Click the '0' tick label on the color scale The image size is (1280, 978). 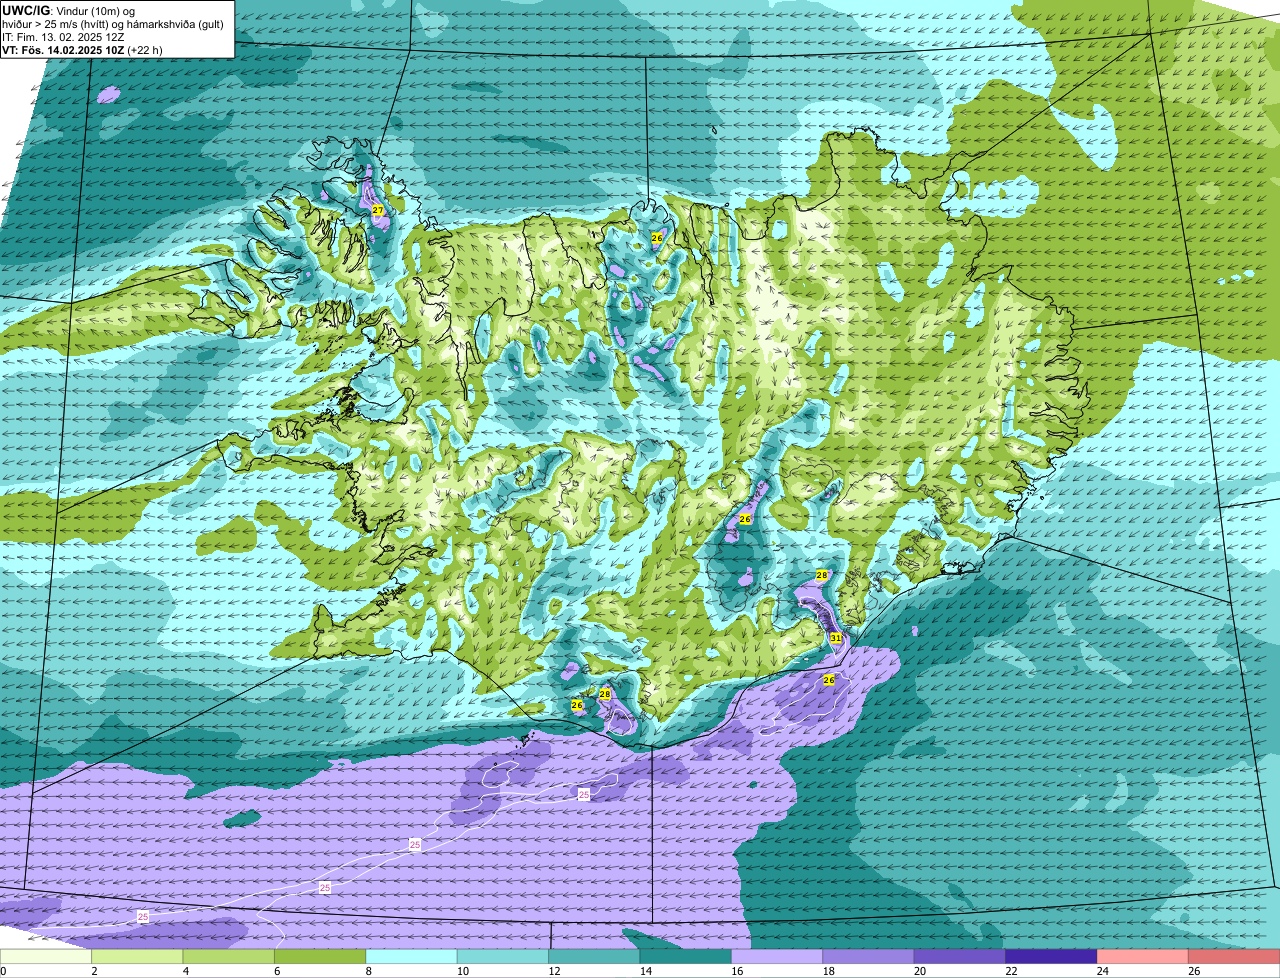tap(3, 971)
